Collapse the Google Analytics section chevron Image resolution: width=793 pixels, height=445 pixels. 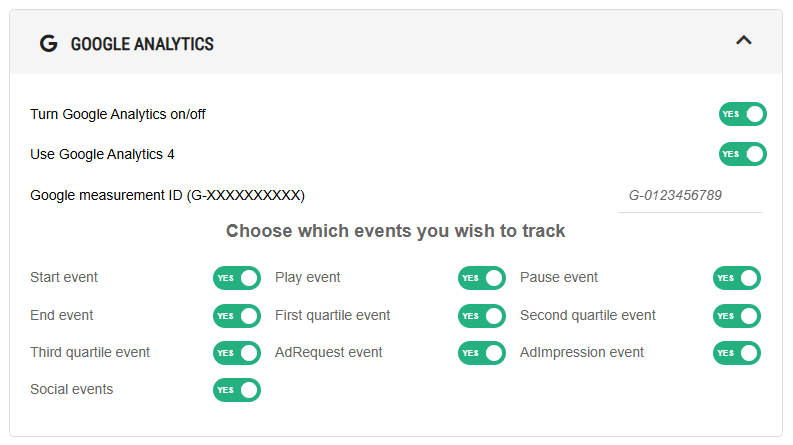(743, 40)
